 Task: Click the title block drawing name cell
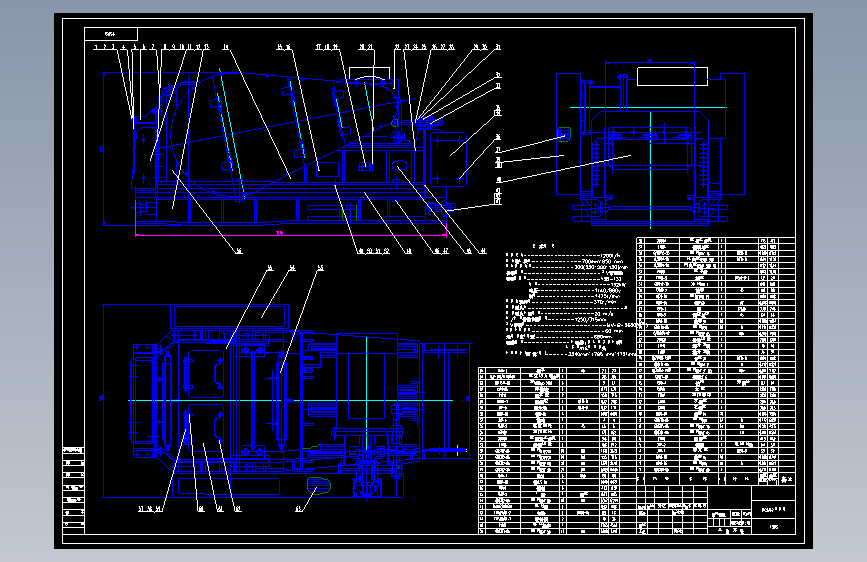(774, 510)
